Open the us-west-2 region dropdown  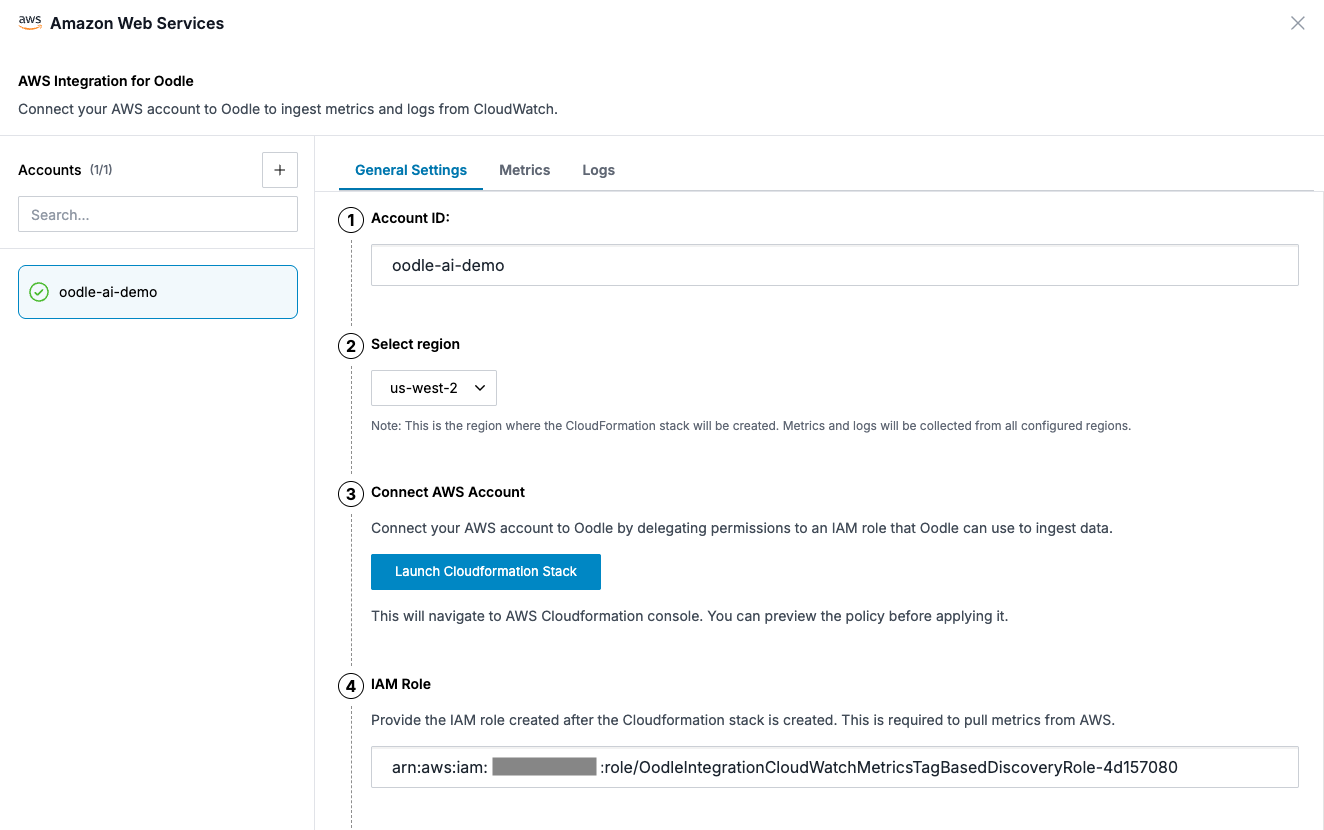pyautogui.click(x=433, y=388)
